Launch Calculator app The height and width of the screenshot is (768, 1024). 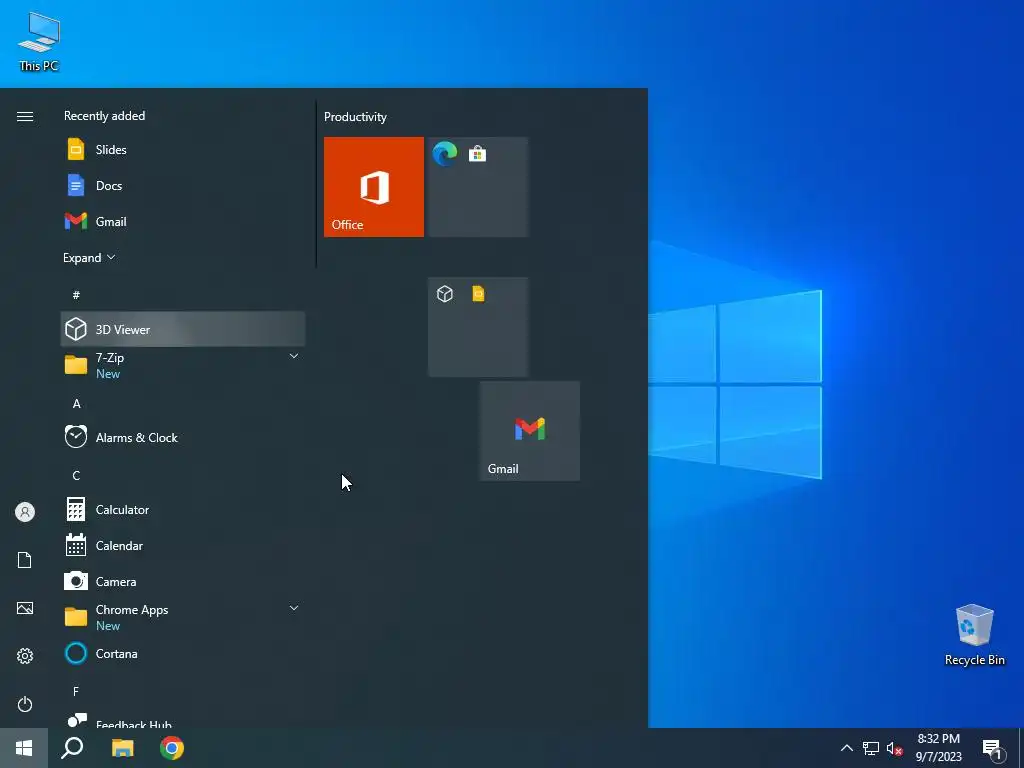coord(183,509)
